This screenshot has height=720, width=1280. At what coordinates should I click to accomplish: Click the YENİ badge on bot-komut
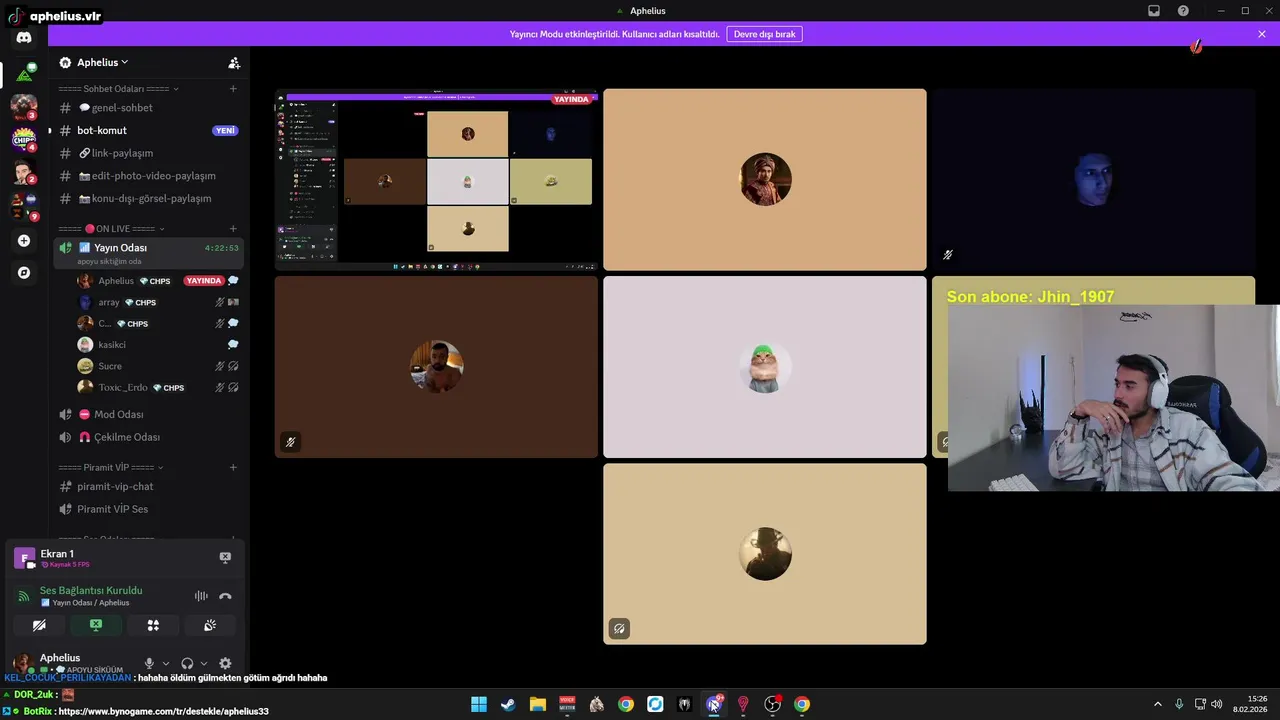(225, 130)
